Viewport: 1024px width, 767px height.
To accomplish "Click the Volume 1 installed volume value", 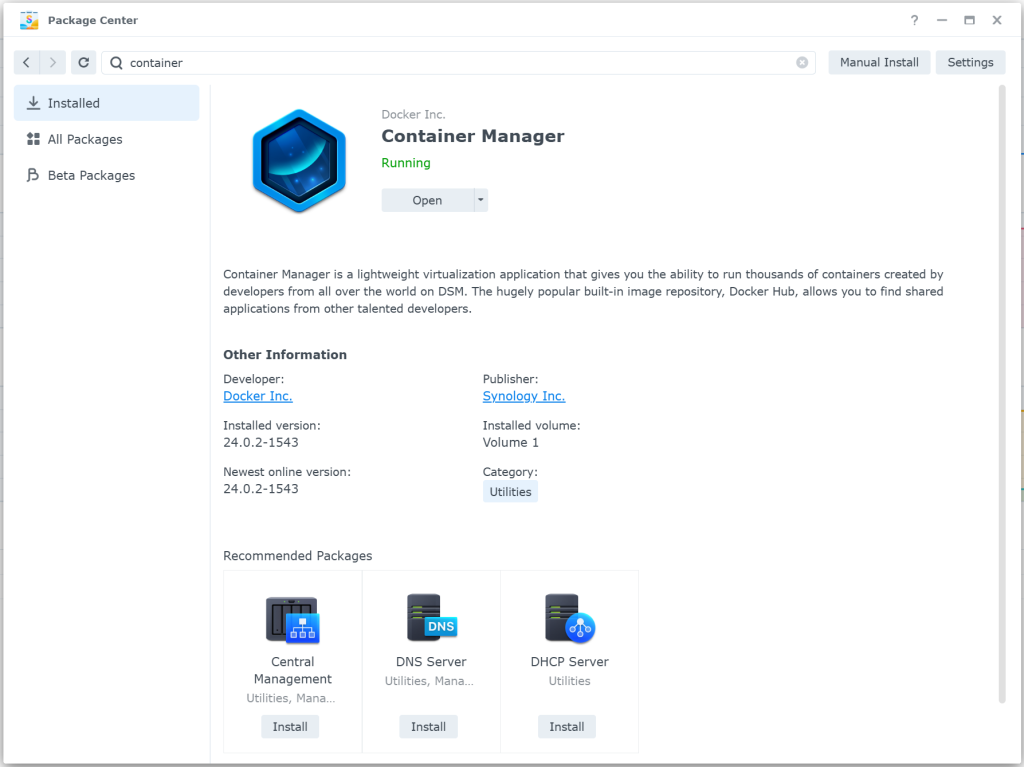I will click(511, 442).
